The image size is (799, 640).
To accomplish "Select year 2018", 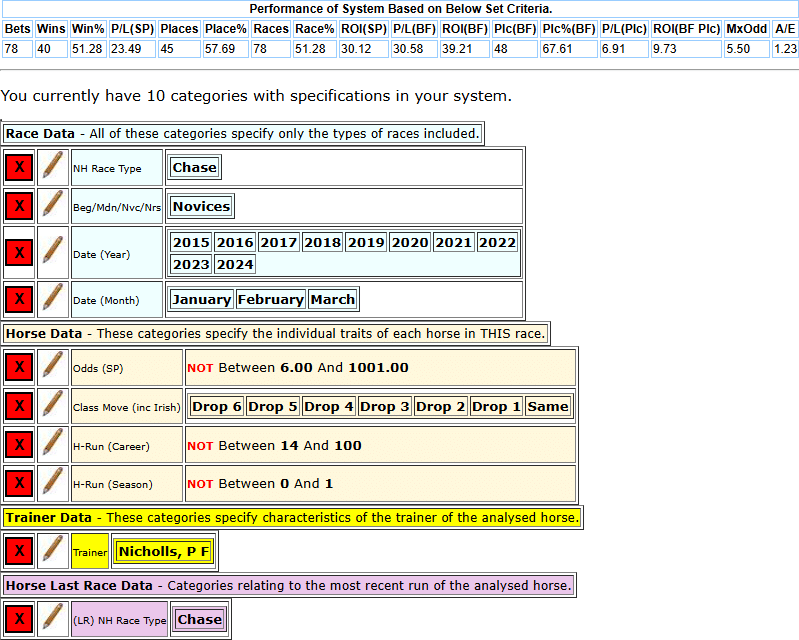I will point(323,242).
